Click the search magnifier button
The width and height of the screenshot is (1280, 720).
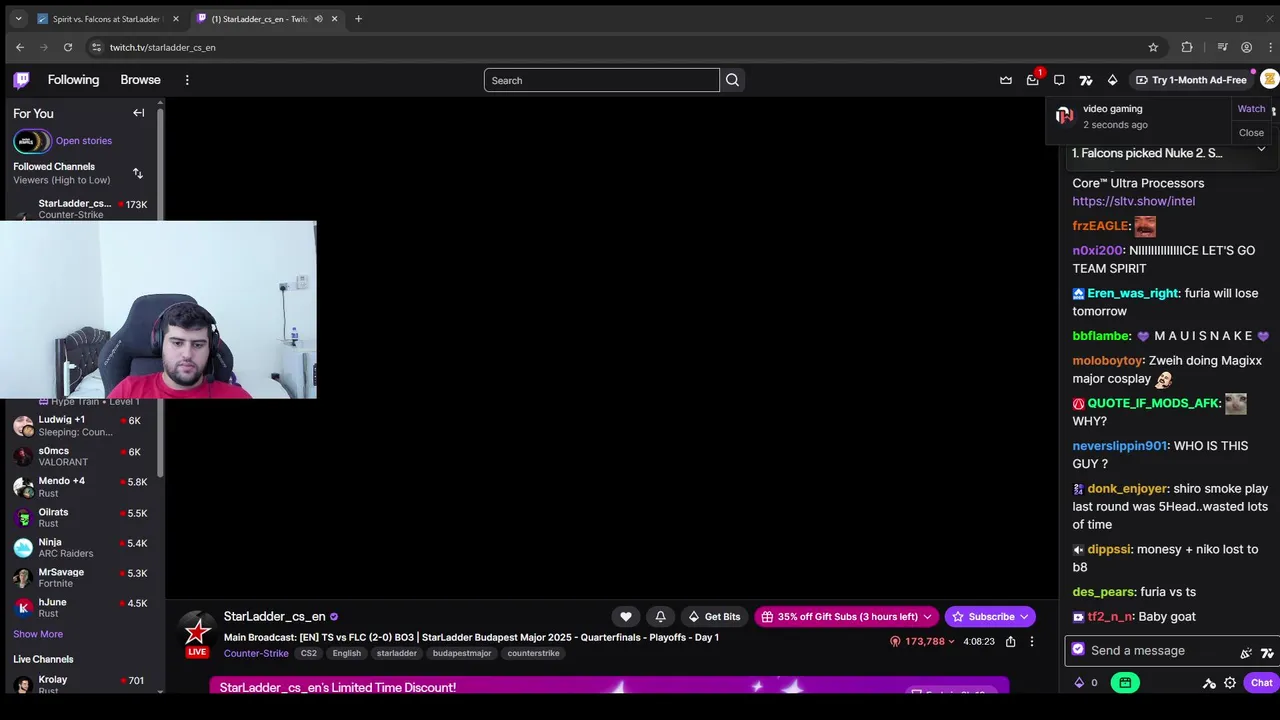click(x=732, y=80)
